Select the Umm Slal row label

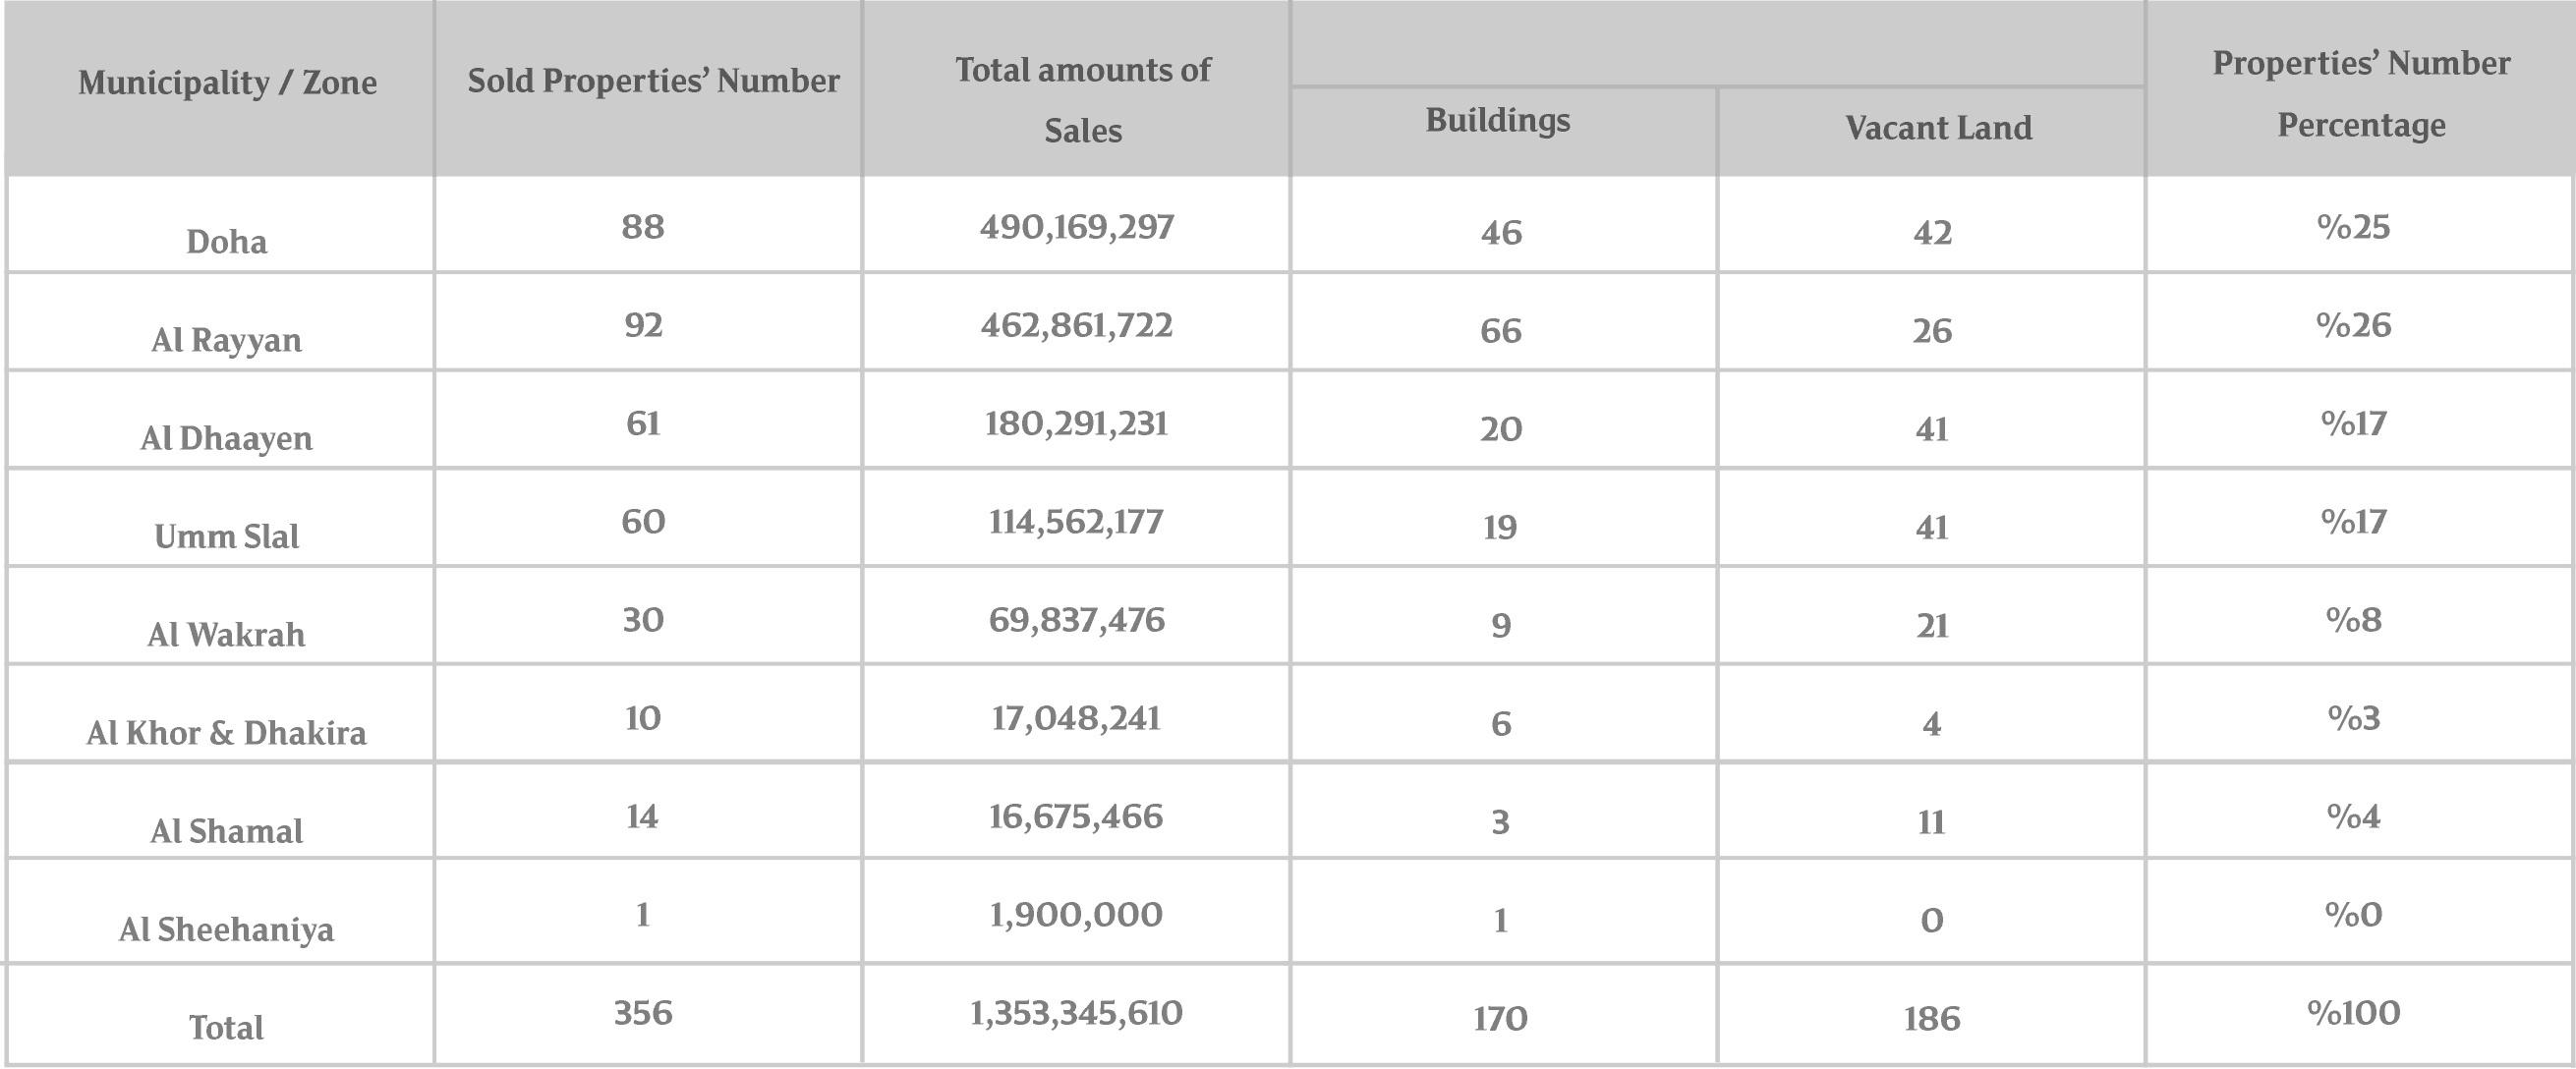(227, 536)
